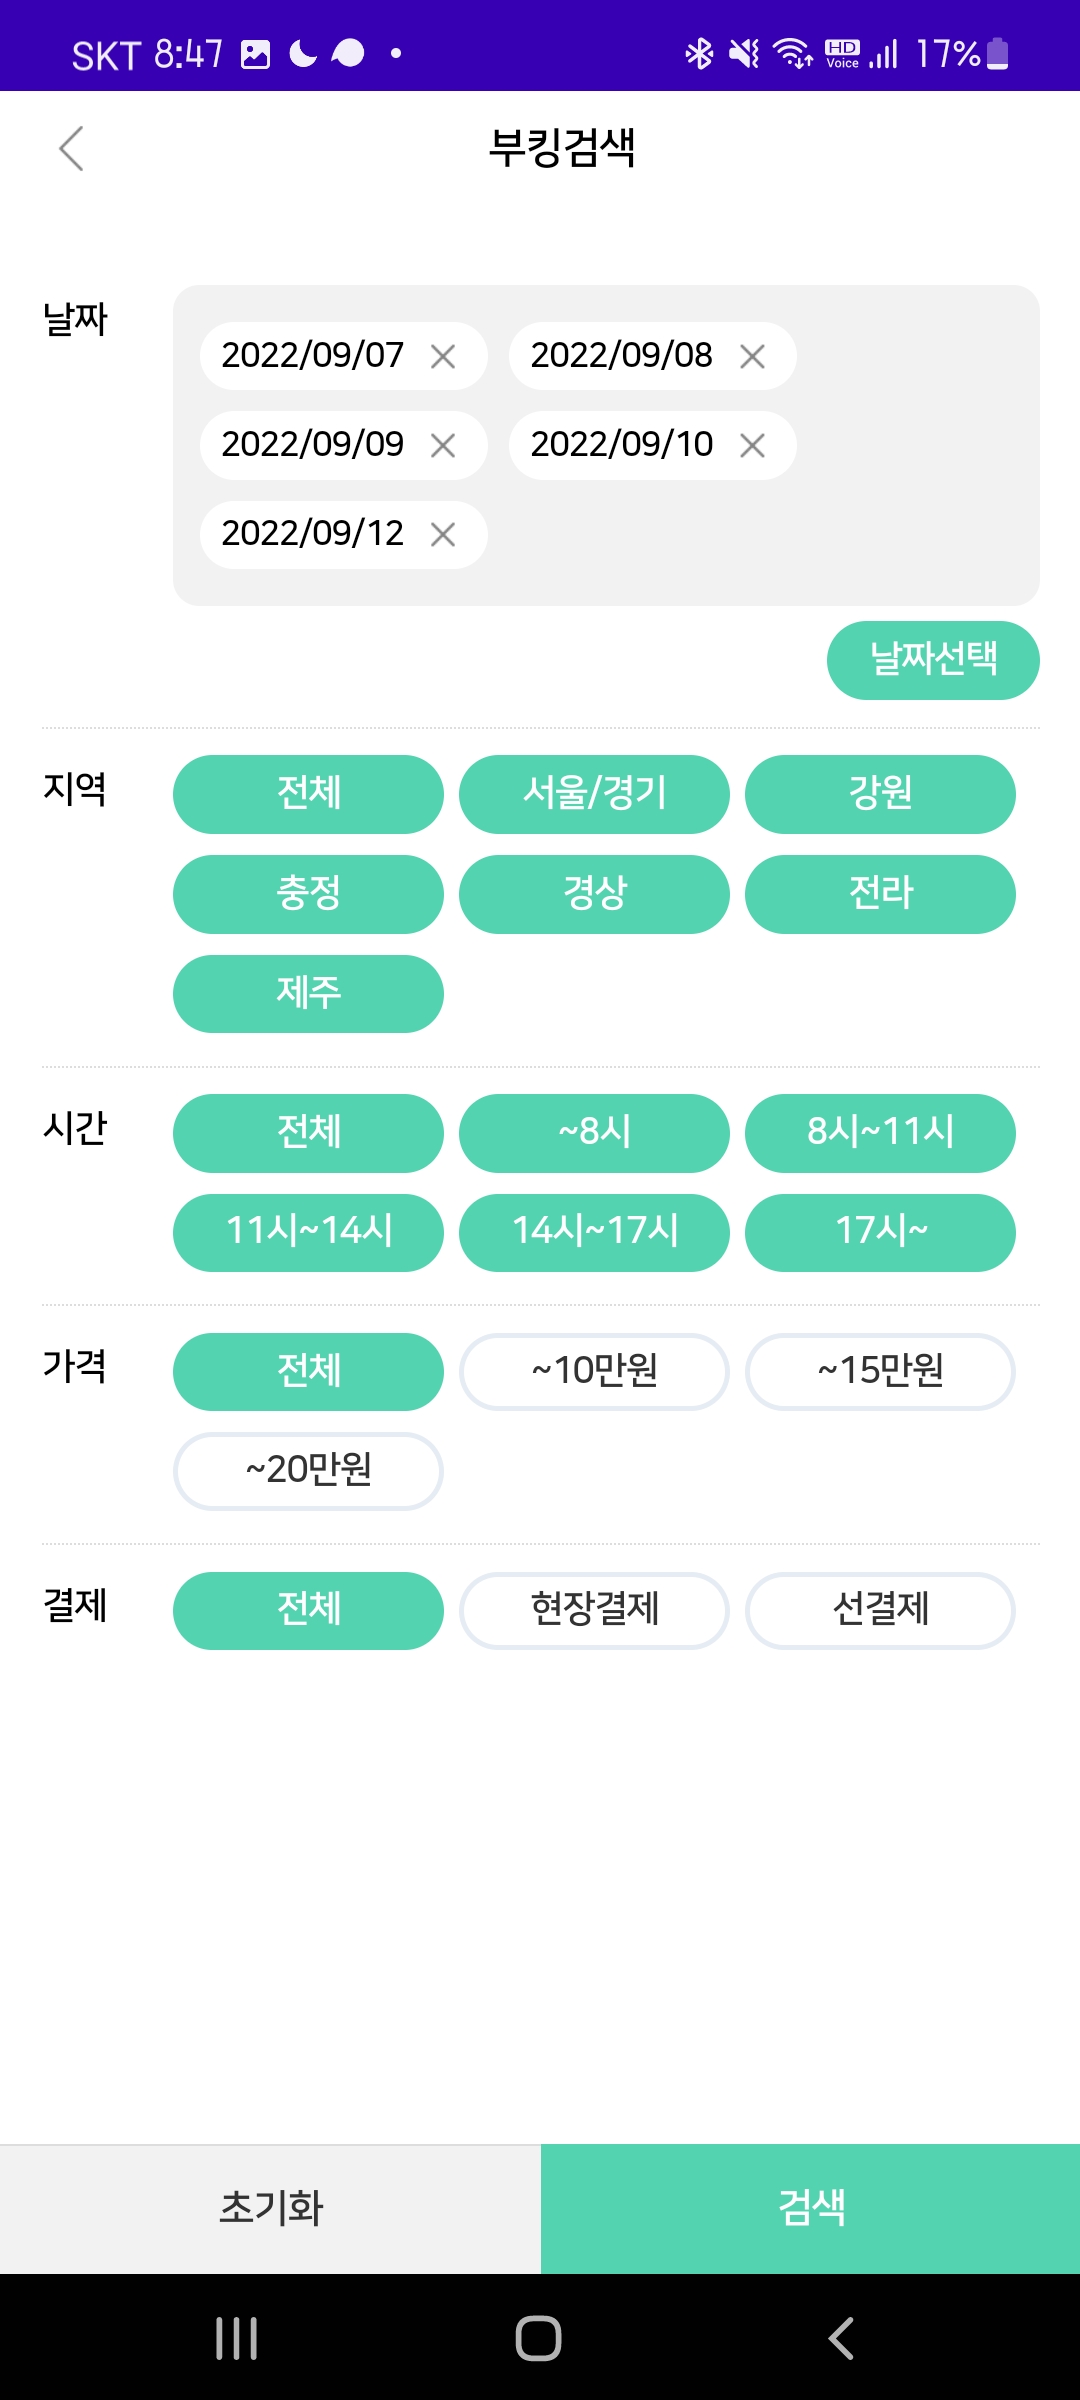The image size is (1080, 2400).
Task: Select the ~10만원 price option
Action: coord(594,1371)
